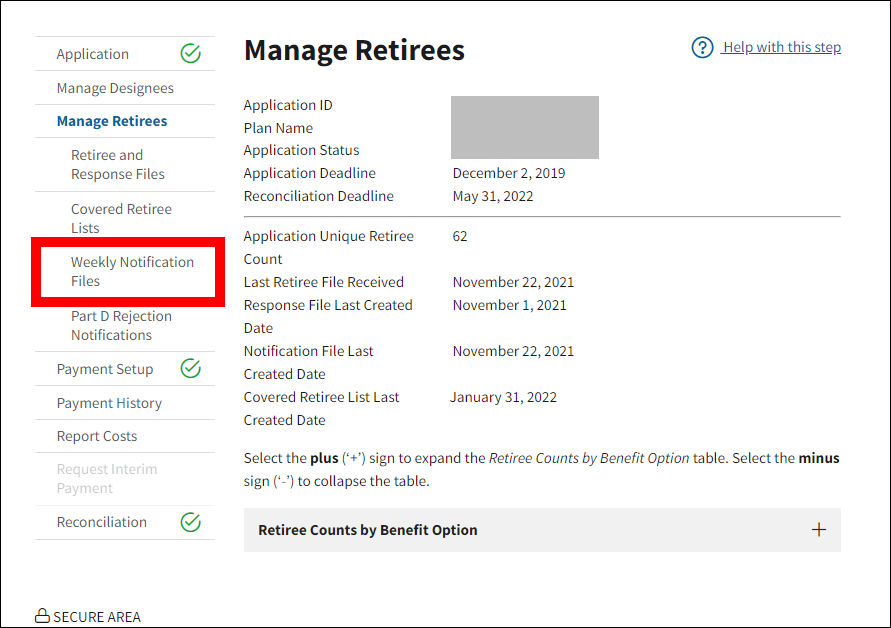Open the Payment Setup section
The width and height of the screenshot is (891, 628).
tap(105, 369)
